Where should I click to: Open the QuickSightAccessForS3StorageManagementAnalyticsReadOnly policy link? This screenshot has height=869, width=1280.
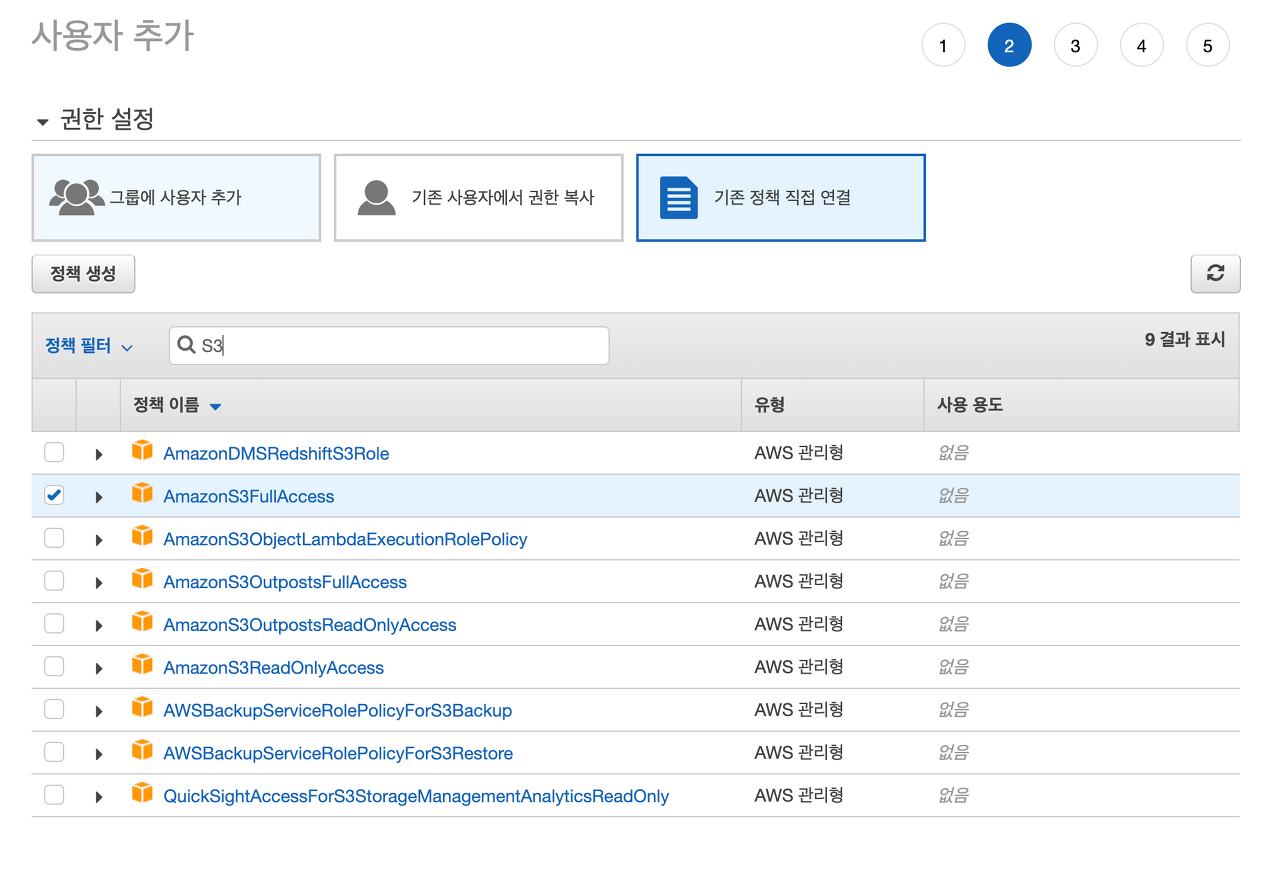point(416,797)
